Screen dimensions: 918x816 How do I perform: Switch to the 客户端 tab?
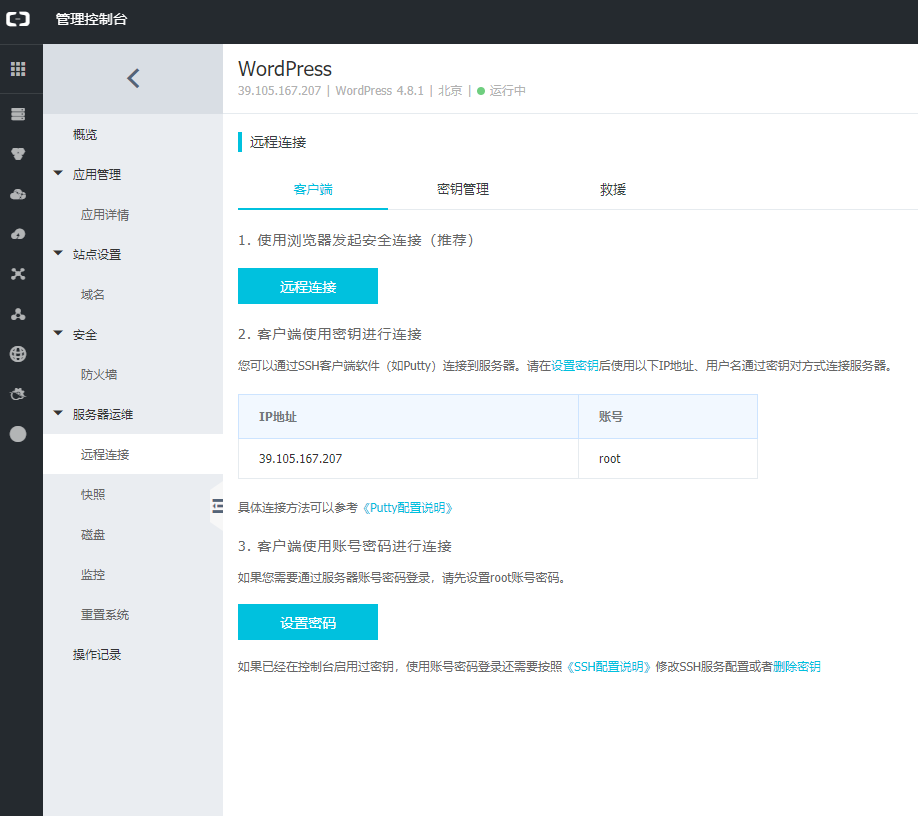point(313,190)
